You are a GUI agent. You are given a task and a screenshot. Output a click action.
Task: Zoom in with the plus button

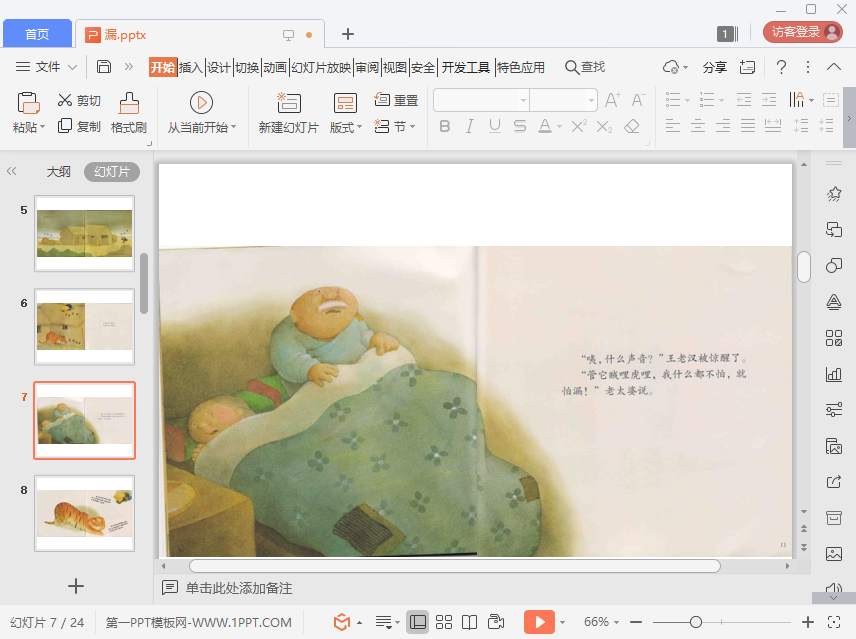808,622
